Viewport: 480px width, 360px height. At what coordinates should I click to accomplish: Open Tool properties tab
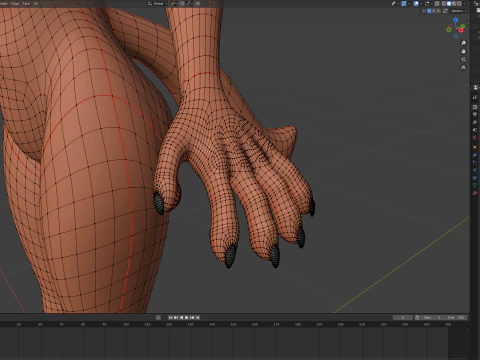[x=475, y=97]
